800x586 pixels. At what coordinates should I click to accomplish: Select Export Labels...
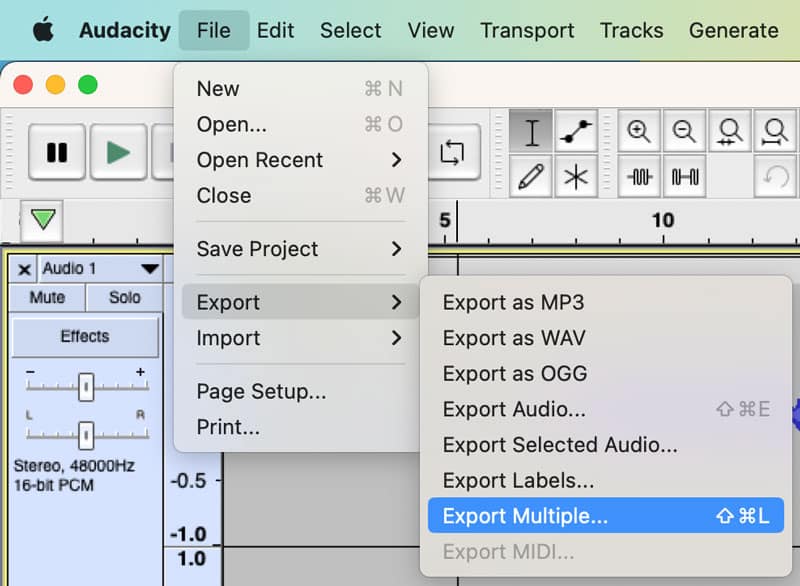tap(606, 480)
